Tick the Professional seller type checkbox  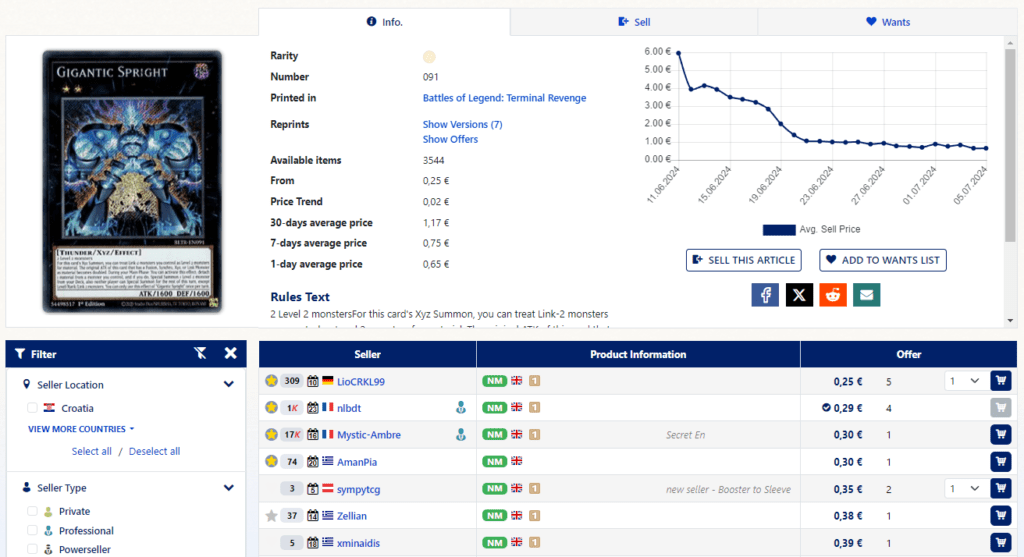[32, 531]
